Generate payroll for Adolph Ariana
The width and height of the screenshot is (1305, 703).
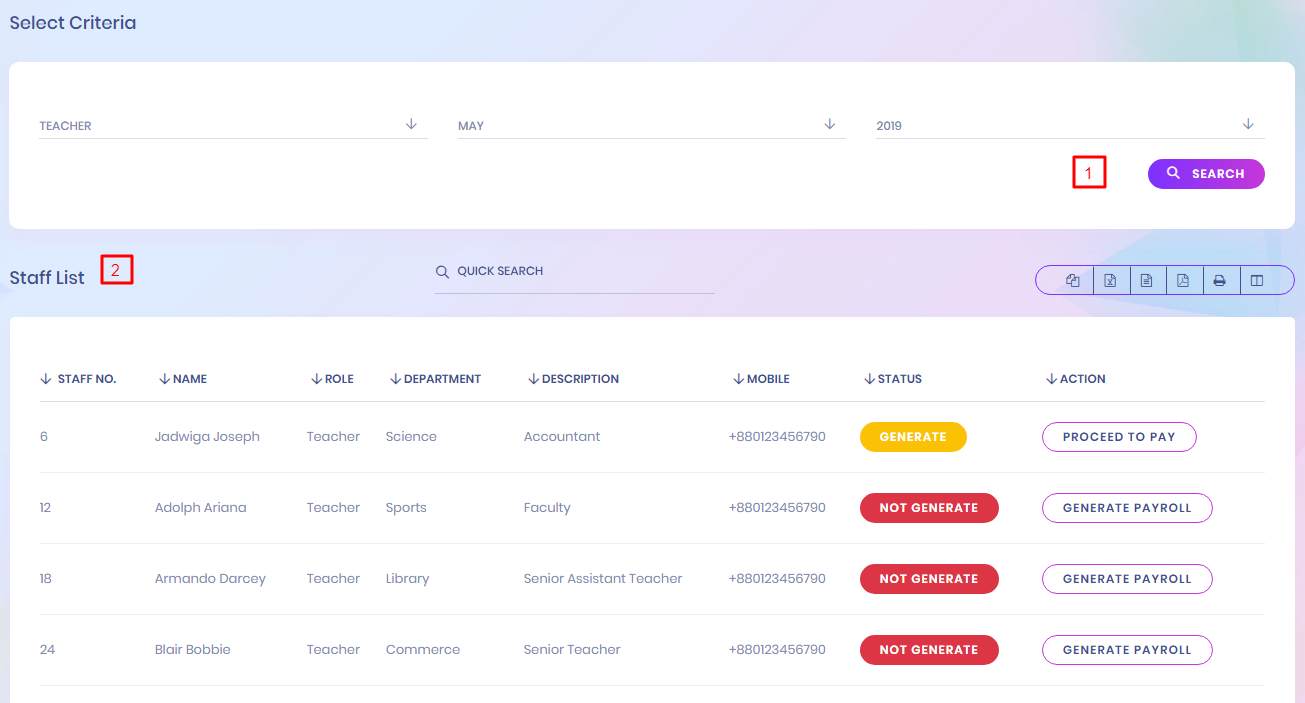(x=1127, y=508)
